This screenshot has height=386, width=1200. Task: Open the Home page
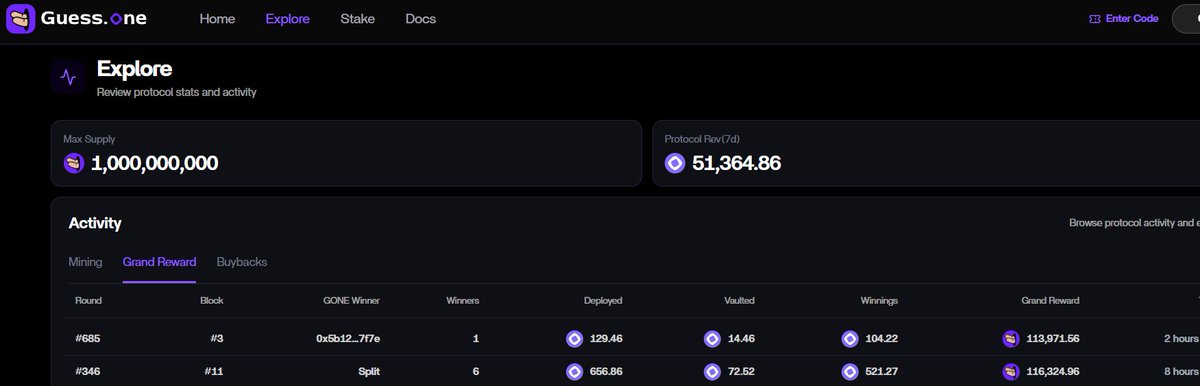[x=217, y=19]
